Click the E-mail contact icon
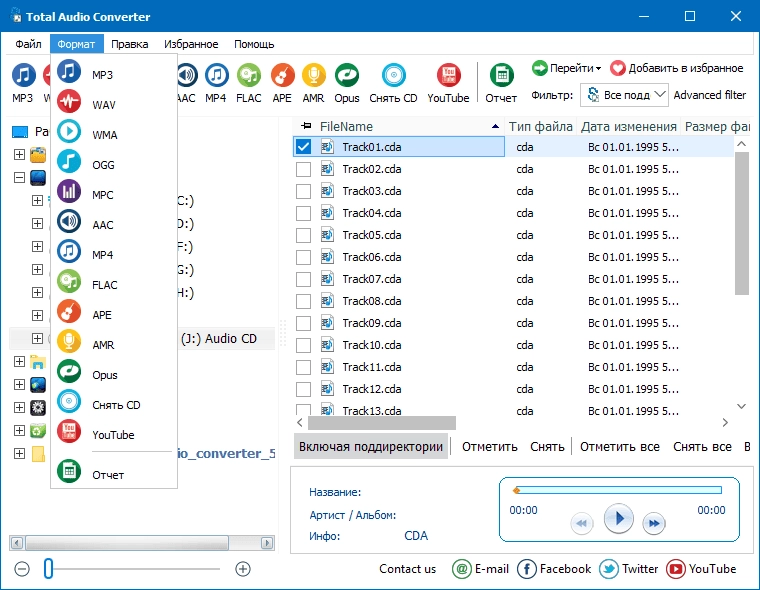 [462, 569]
